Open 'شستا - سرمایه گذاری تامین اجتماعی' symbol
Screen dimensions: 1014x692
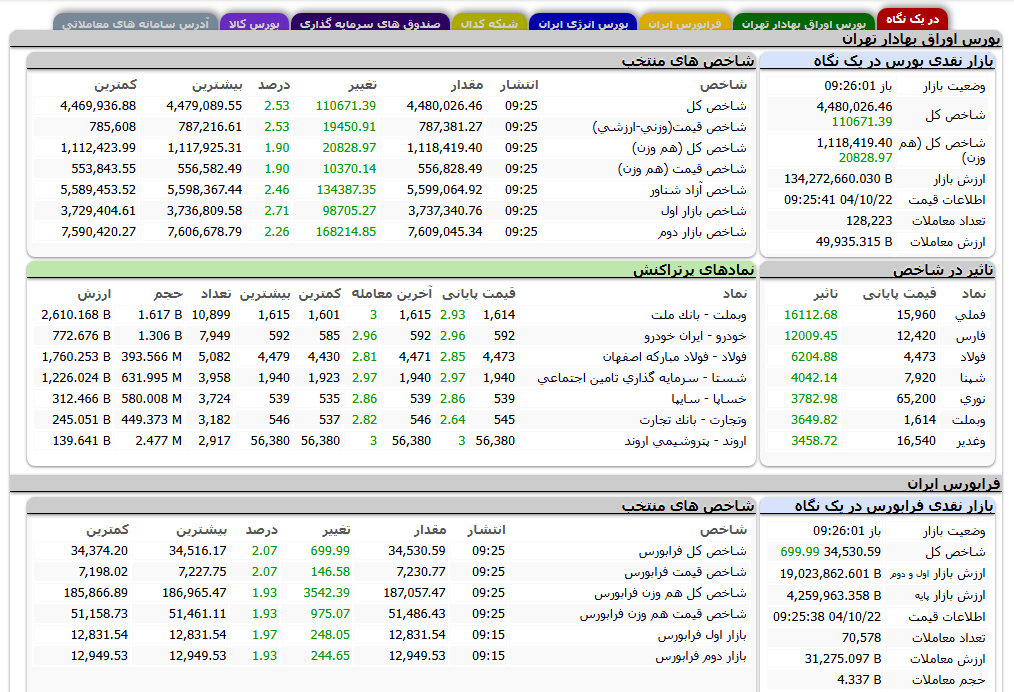[642, 378]
